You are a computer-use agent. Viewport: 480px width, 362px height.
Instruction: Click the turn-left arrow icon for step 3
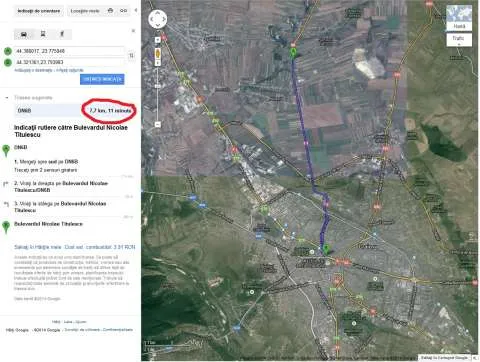[x=6, y=204]
